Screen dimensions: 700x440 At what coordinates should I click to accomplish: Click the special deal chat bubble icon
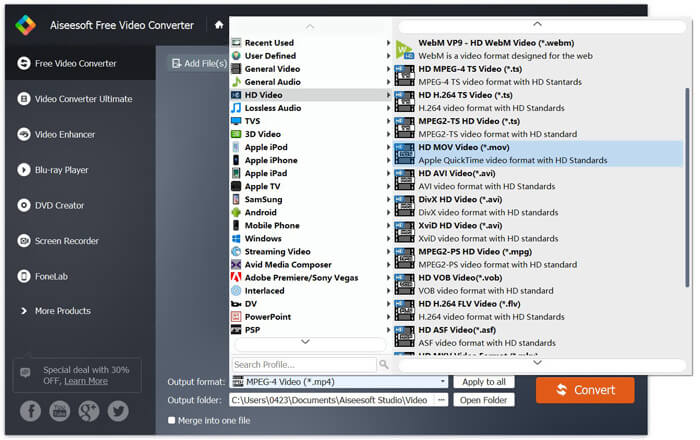coord(25,372)
